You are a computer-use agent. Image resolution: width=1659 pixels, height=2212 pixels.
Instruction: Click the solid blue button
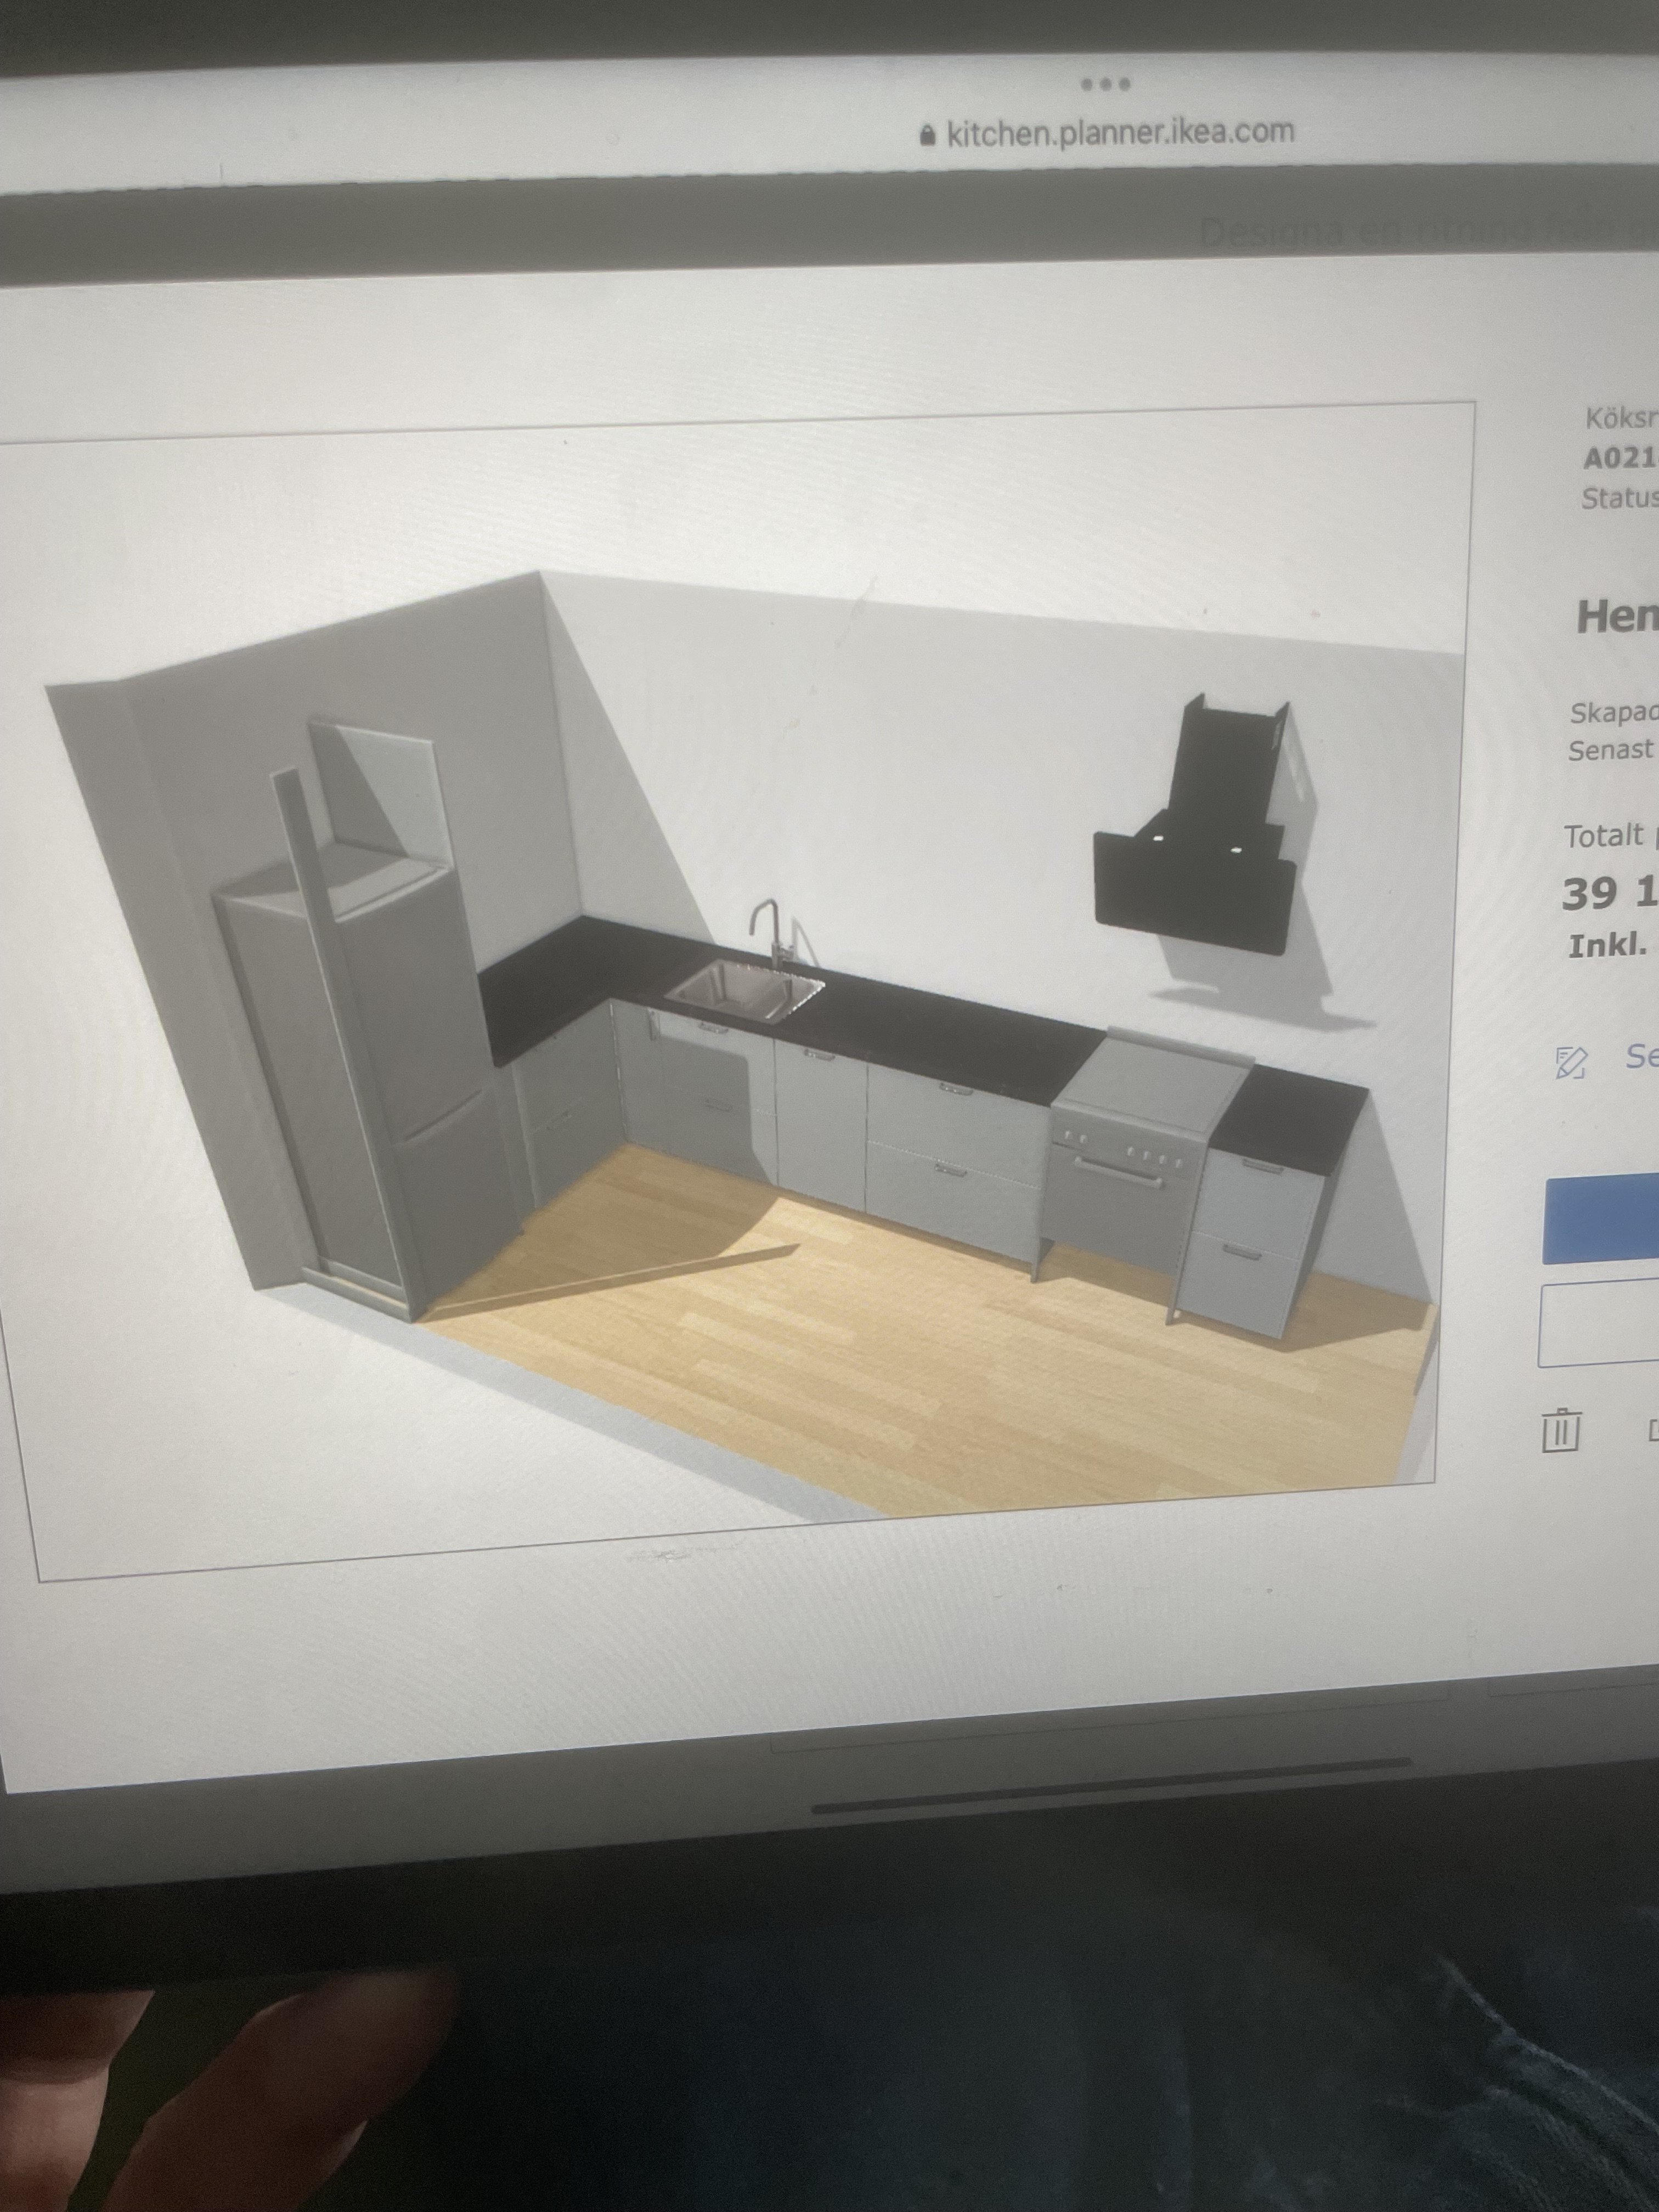tap(1602, 1220)
